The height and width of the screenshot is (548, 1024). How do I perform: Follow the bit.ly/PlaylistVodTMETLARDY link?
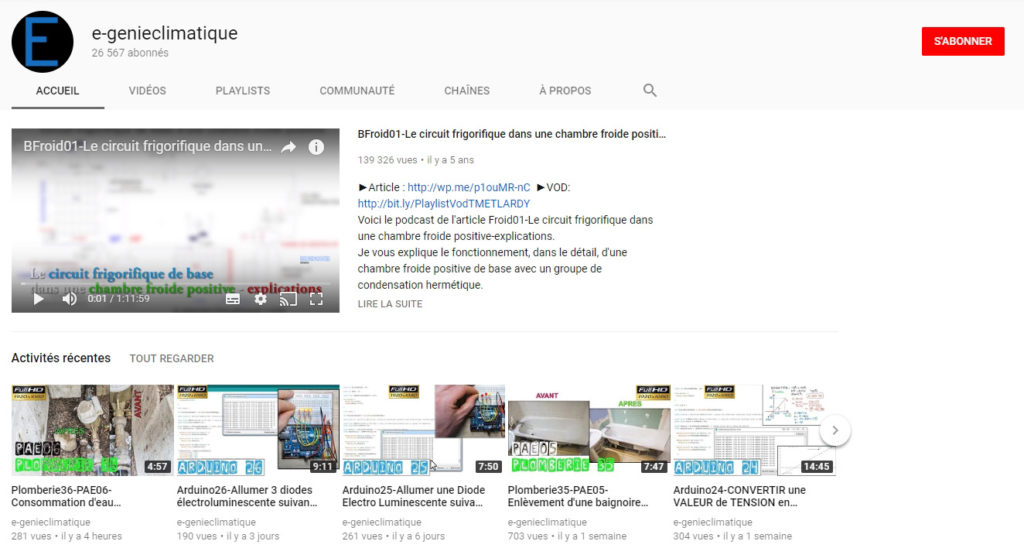pyautogui.click(x=443, y=204)
